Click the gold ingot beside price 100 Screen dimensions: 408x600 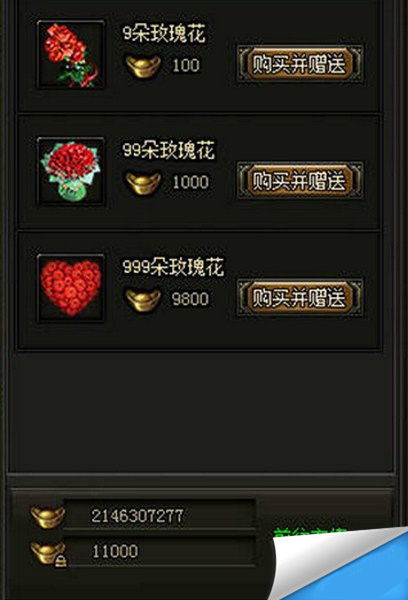pyautogui.click(x=144, y=66)
